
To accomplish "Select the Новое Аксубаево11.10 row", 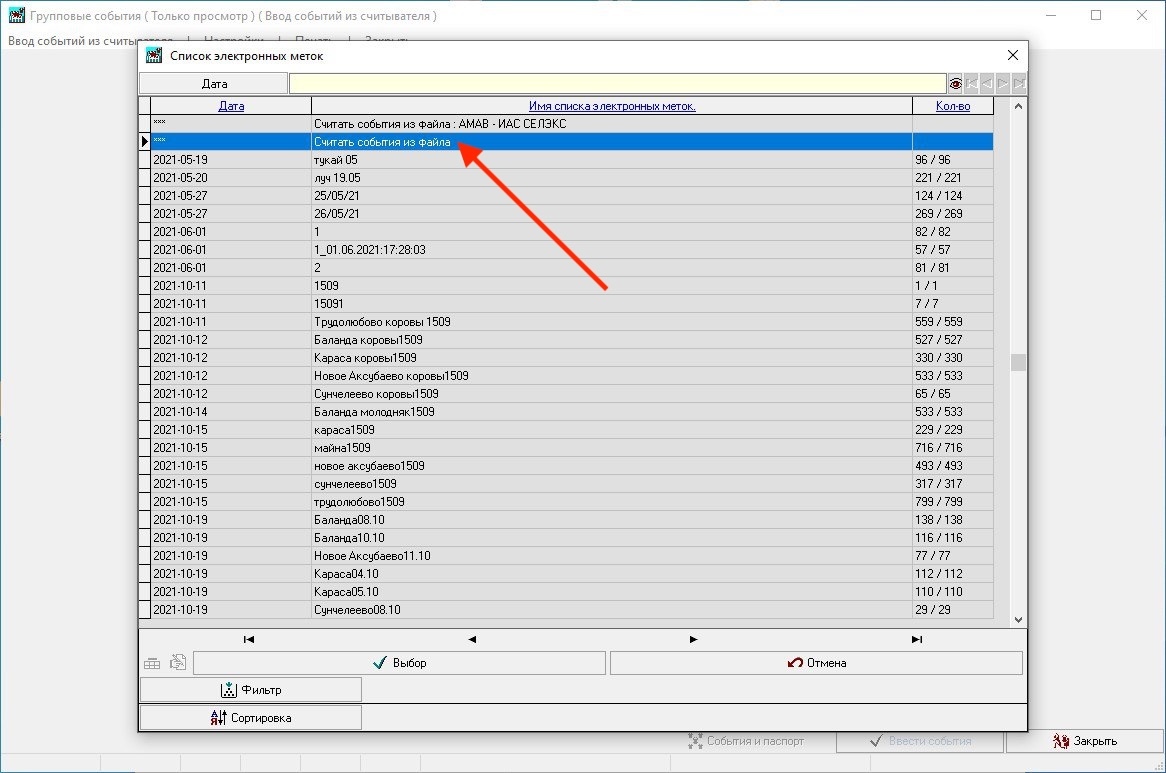I will (572, 556).
